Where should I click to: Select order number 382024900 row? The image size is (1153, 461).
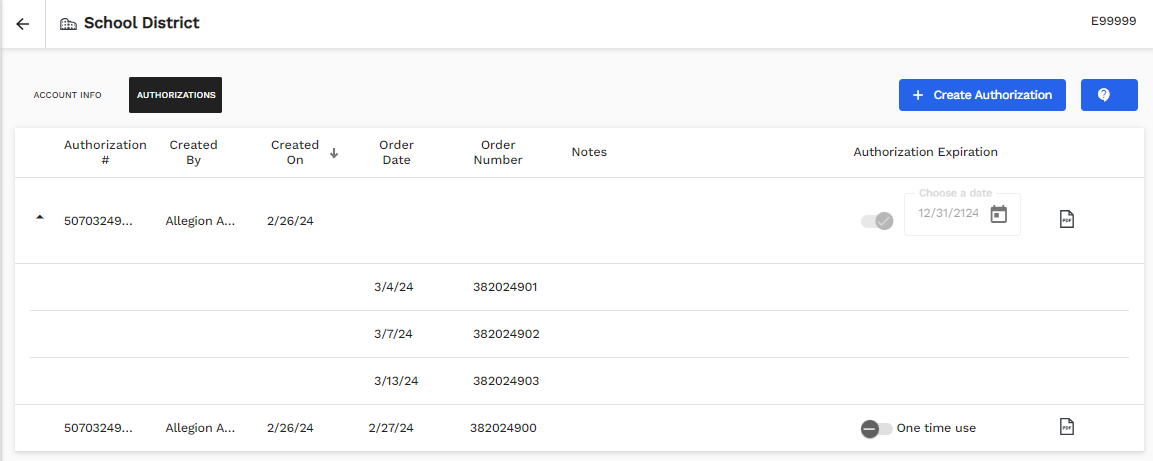tap(503, 428)
